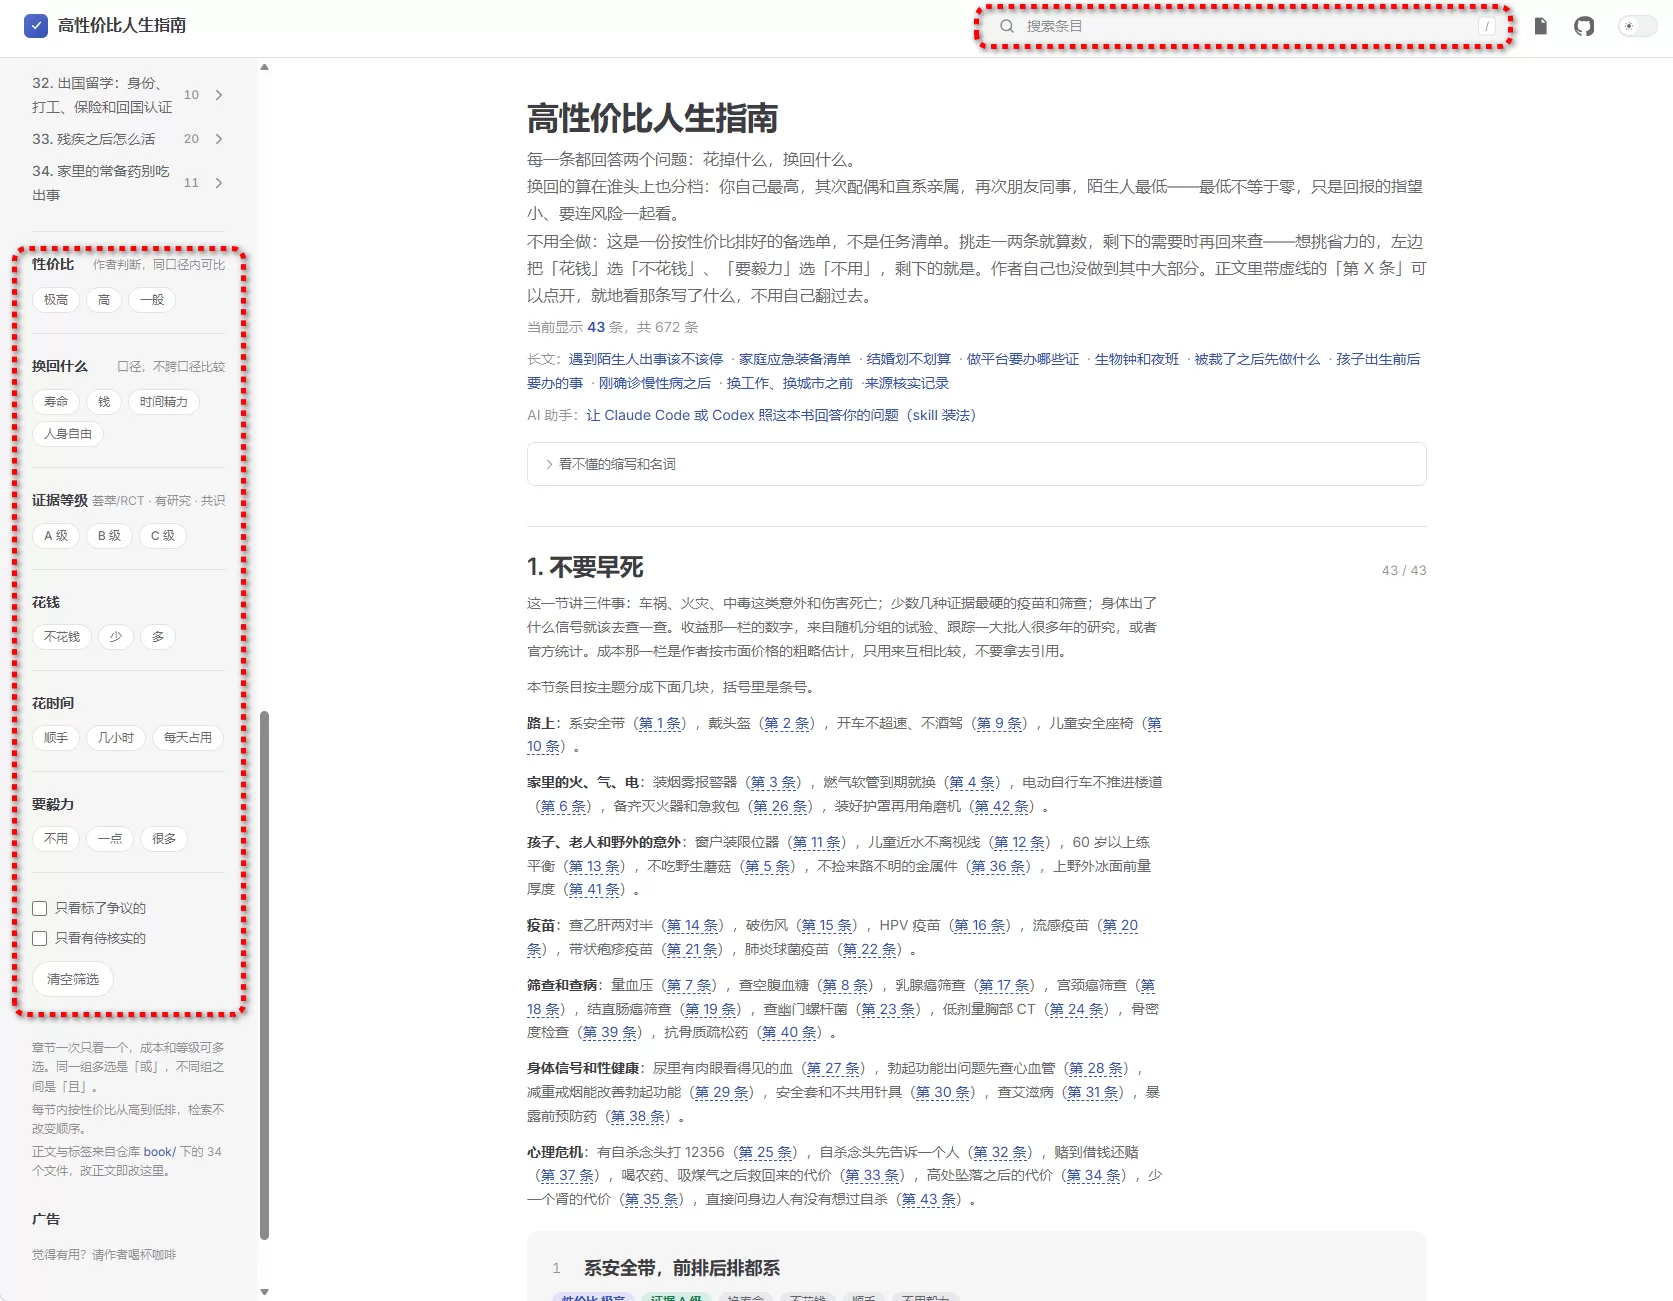The height and width of the screenshot is (1301, 1673).
Task: Check 只看标了争议的 checkbox
Action: coord(40,908)
